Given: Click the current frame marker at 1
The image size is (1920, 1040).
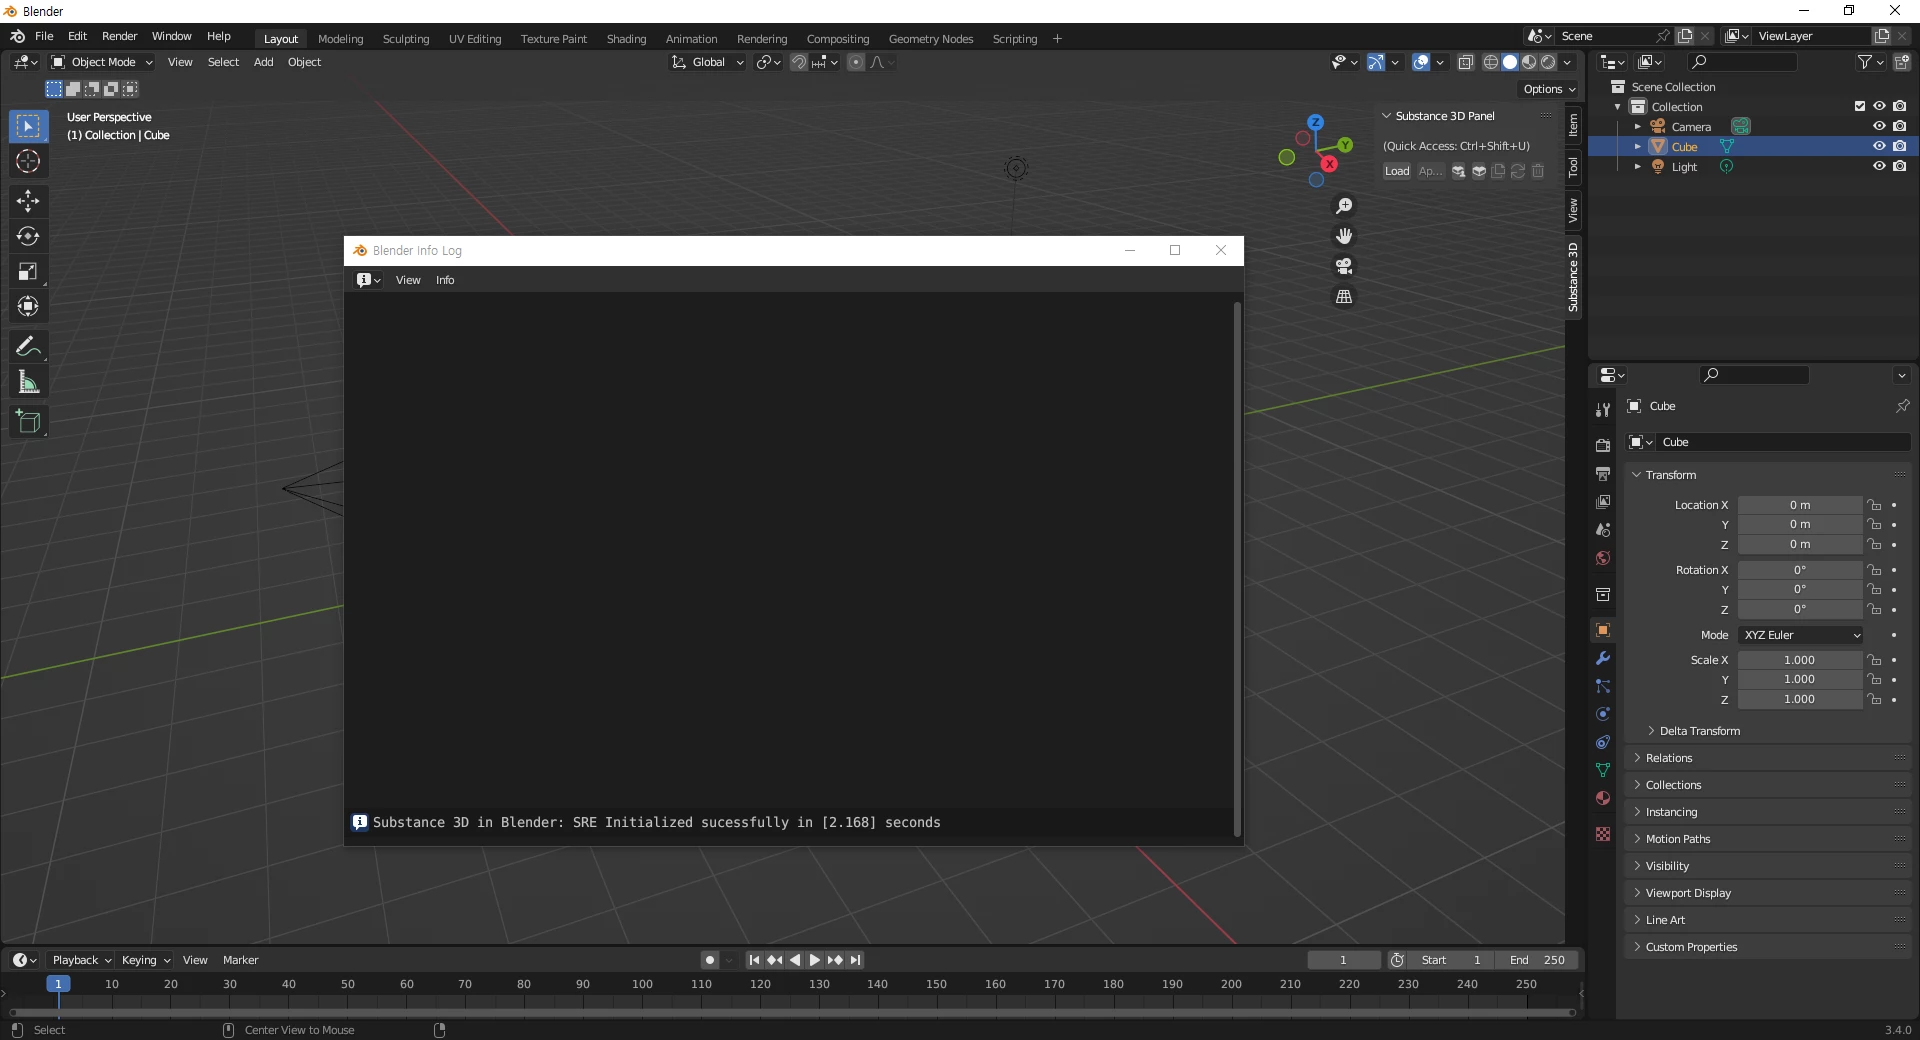Looking at the screenshot, I should pyautogui.click(x=58, y=984).
